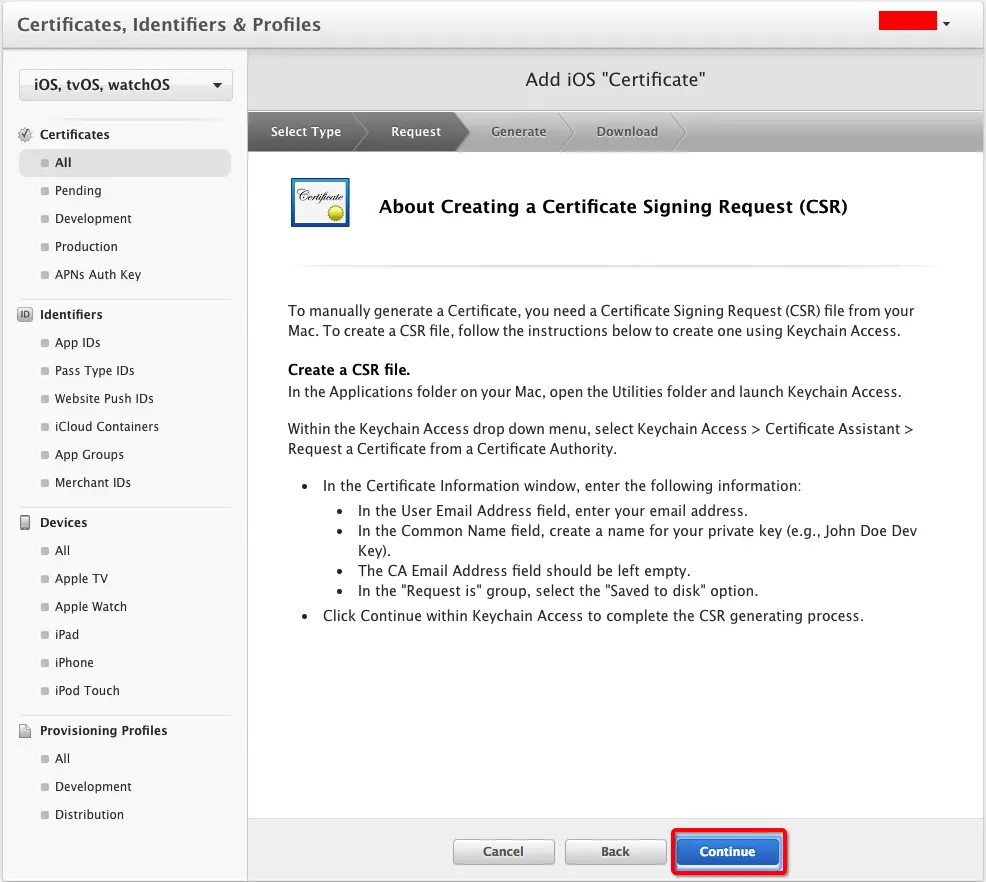Go to the Select Type step
This screenshot has height=882, width=986.
[306, 131]
